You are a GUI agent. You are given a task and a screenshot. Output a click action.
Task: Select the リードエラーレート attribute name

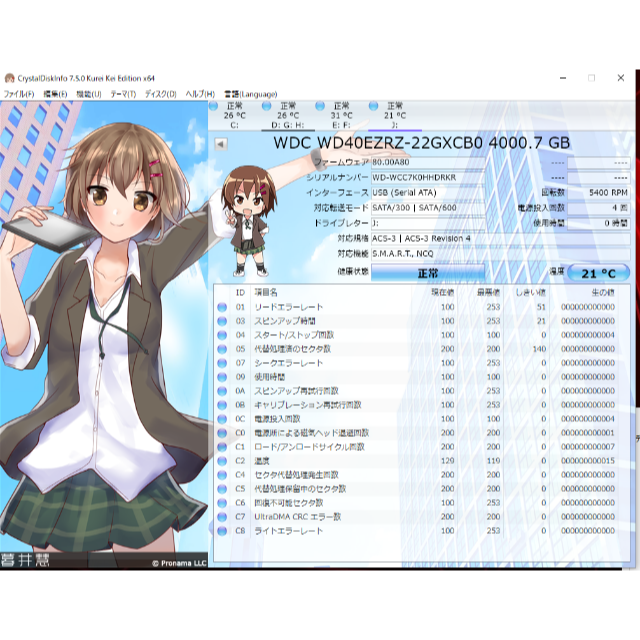coord(289,307)
